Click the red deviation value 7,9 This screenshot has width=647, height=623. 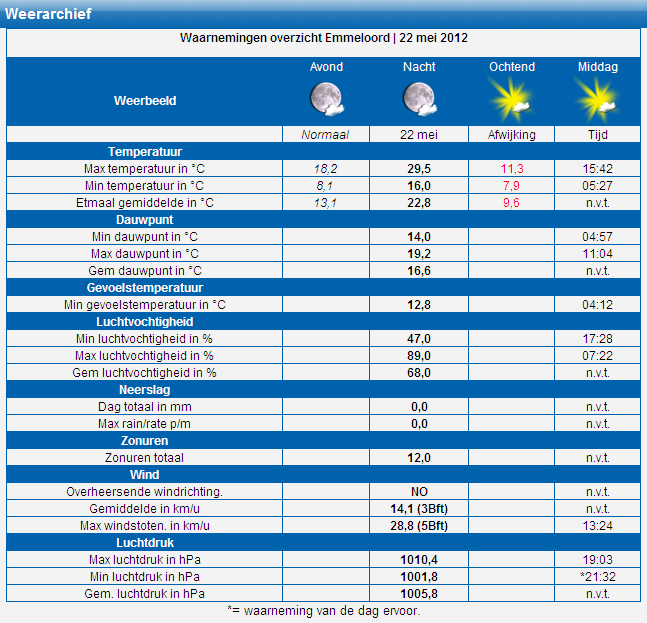[x=511, y=186]
